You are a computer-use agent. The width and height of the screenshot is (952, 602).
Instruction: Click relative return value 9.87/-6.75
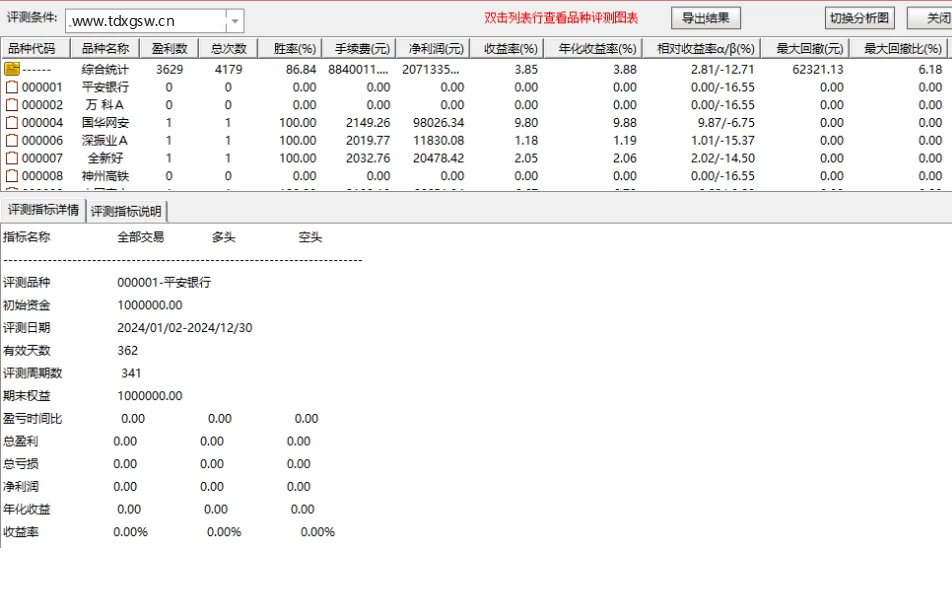726,123
